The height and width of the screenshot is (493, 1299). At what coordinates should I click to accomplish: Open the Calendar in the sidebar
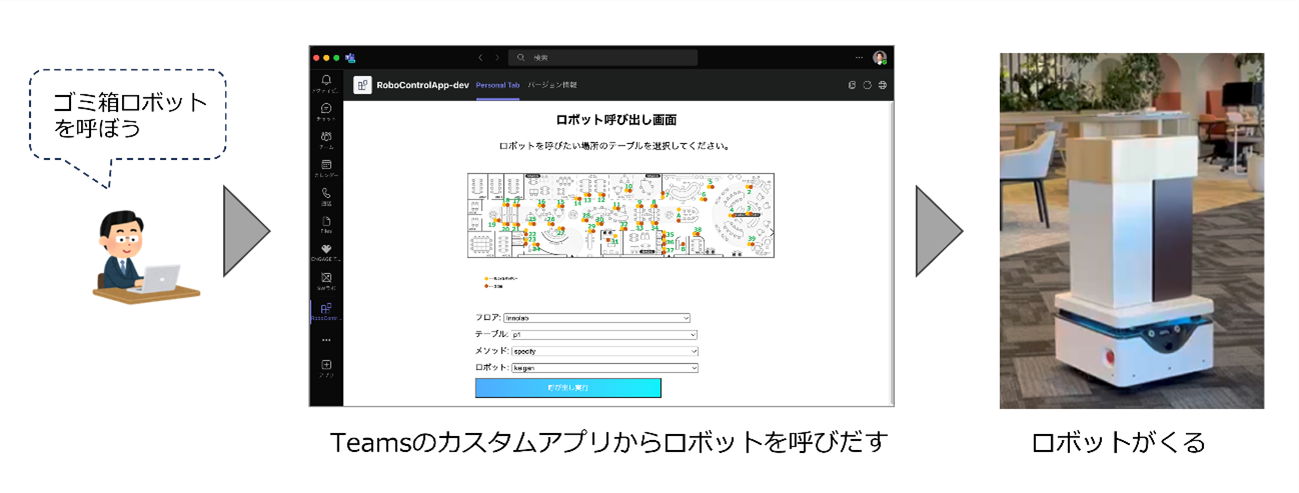pos(326,166)
